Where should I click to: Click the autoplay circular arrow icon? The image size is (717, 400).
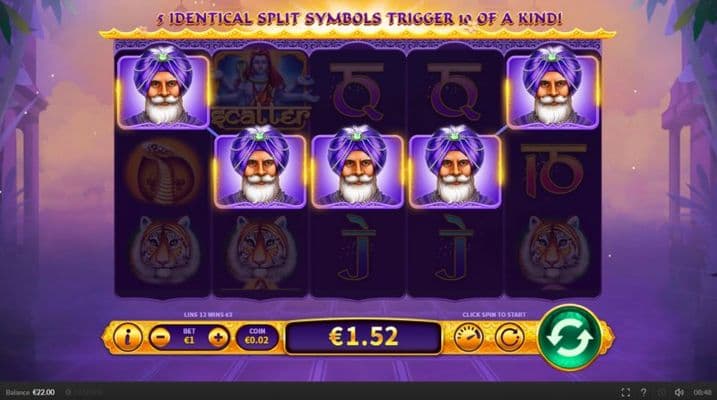[510, 337]
